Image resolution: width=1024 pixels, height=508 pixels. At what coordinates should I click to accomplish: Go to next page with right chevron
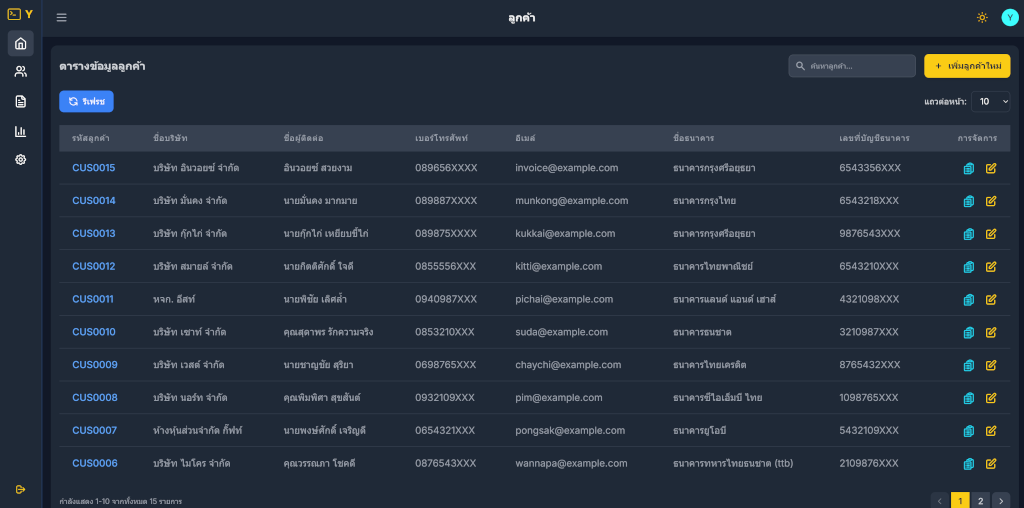(x=1001, y=500)
